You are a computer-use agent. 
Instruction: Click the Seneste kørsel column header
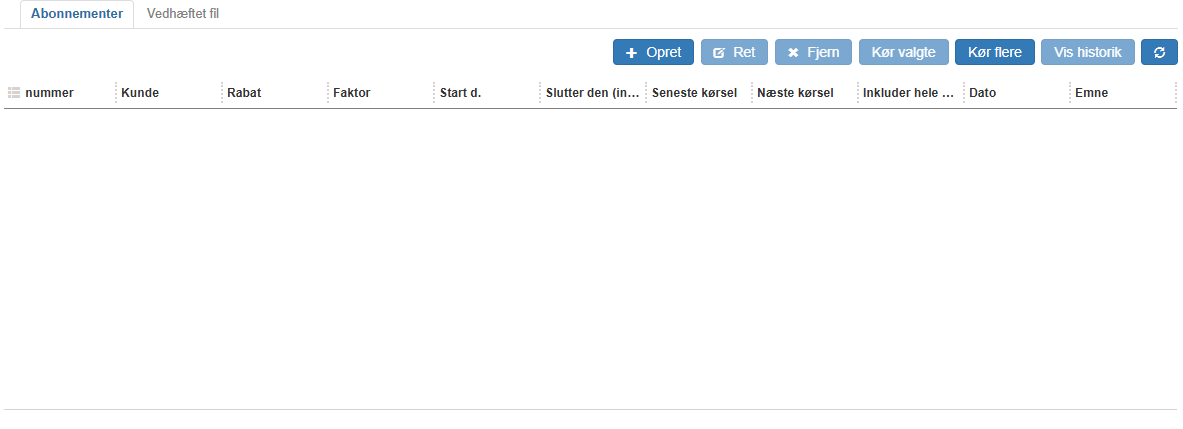tap(694, 93)
